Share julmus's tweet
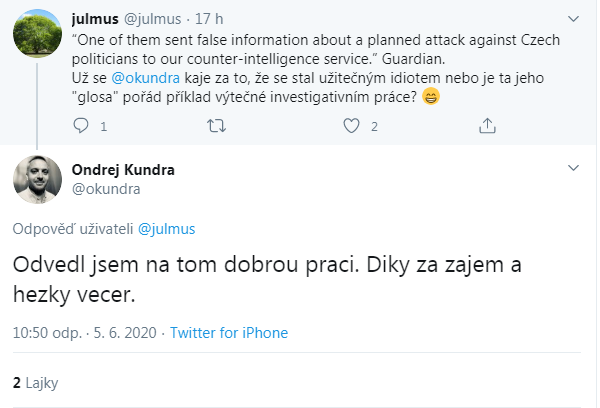This screenshot has width=600, height=408. pos(488,126)
